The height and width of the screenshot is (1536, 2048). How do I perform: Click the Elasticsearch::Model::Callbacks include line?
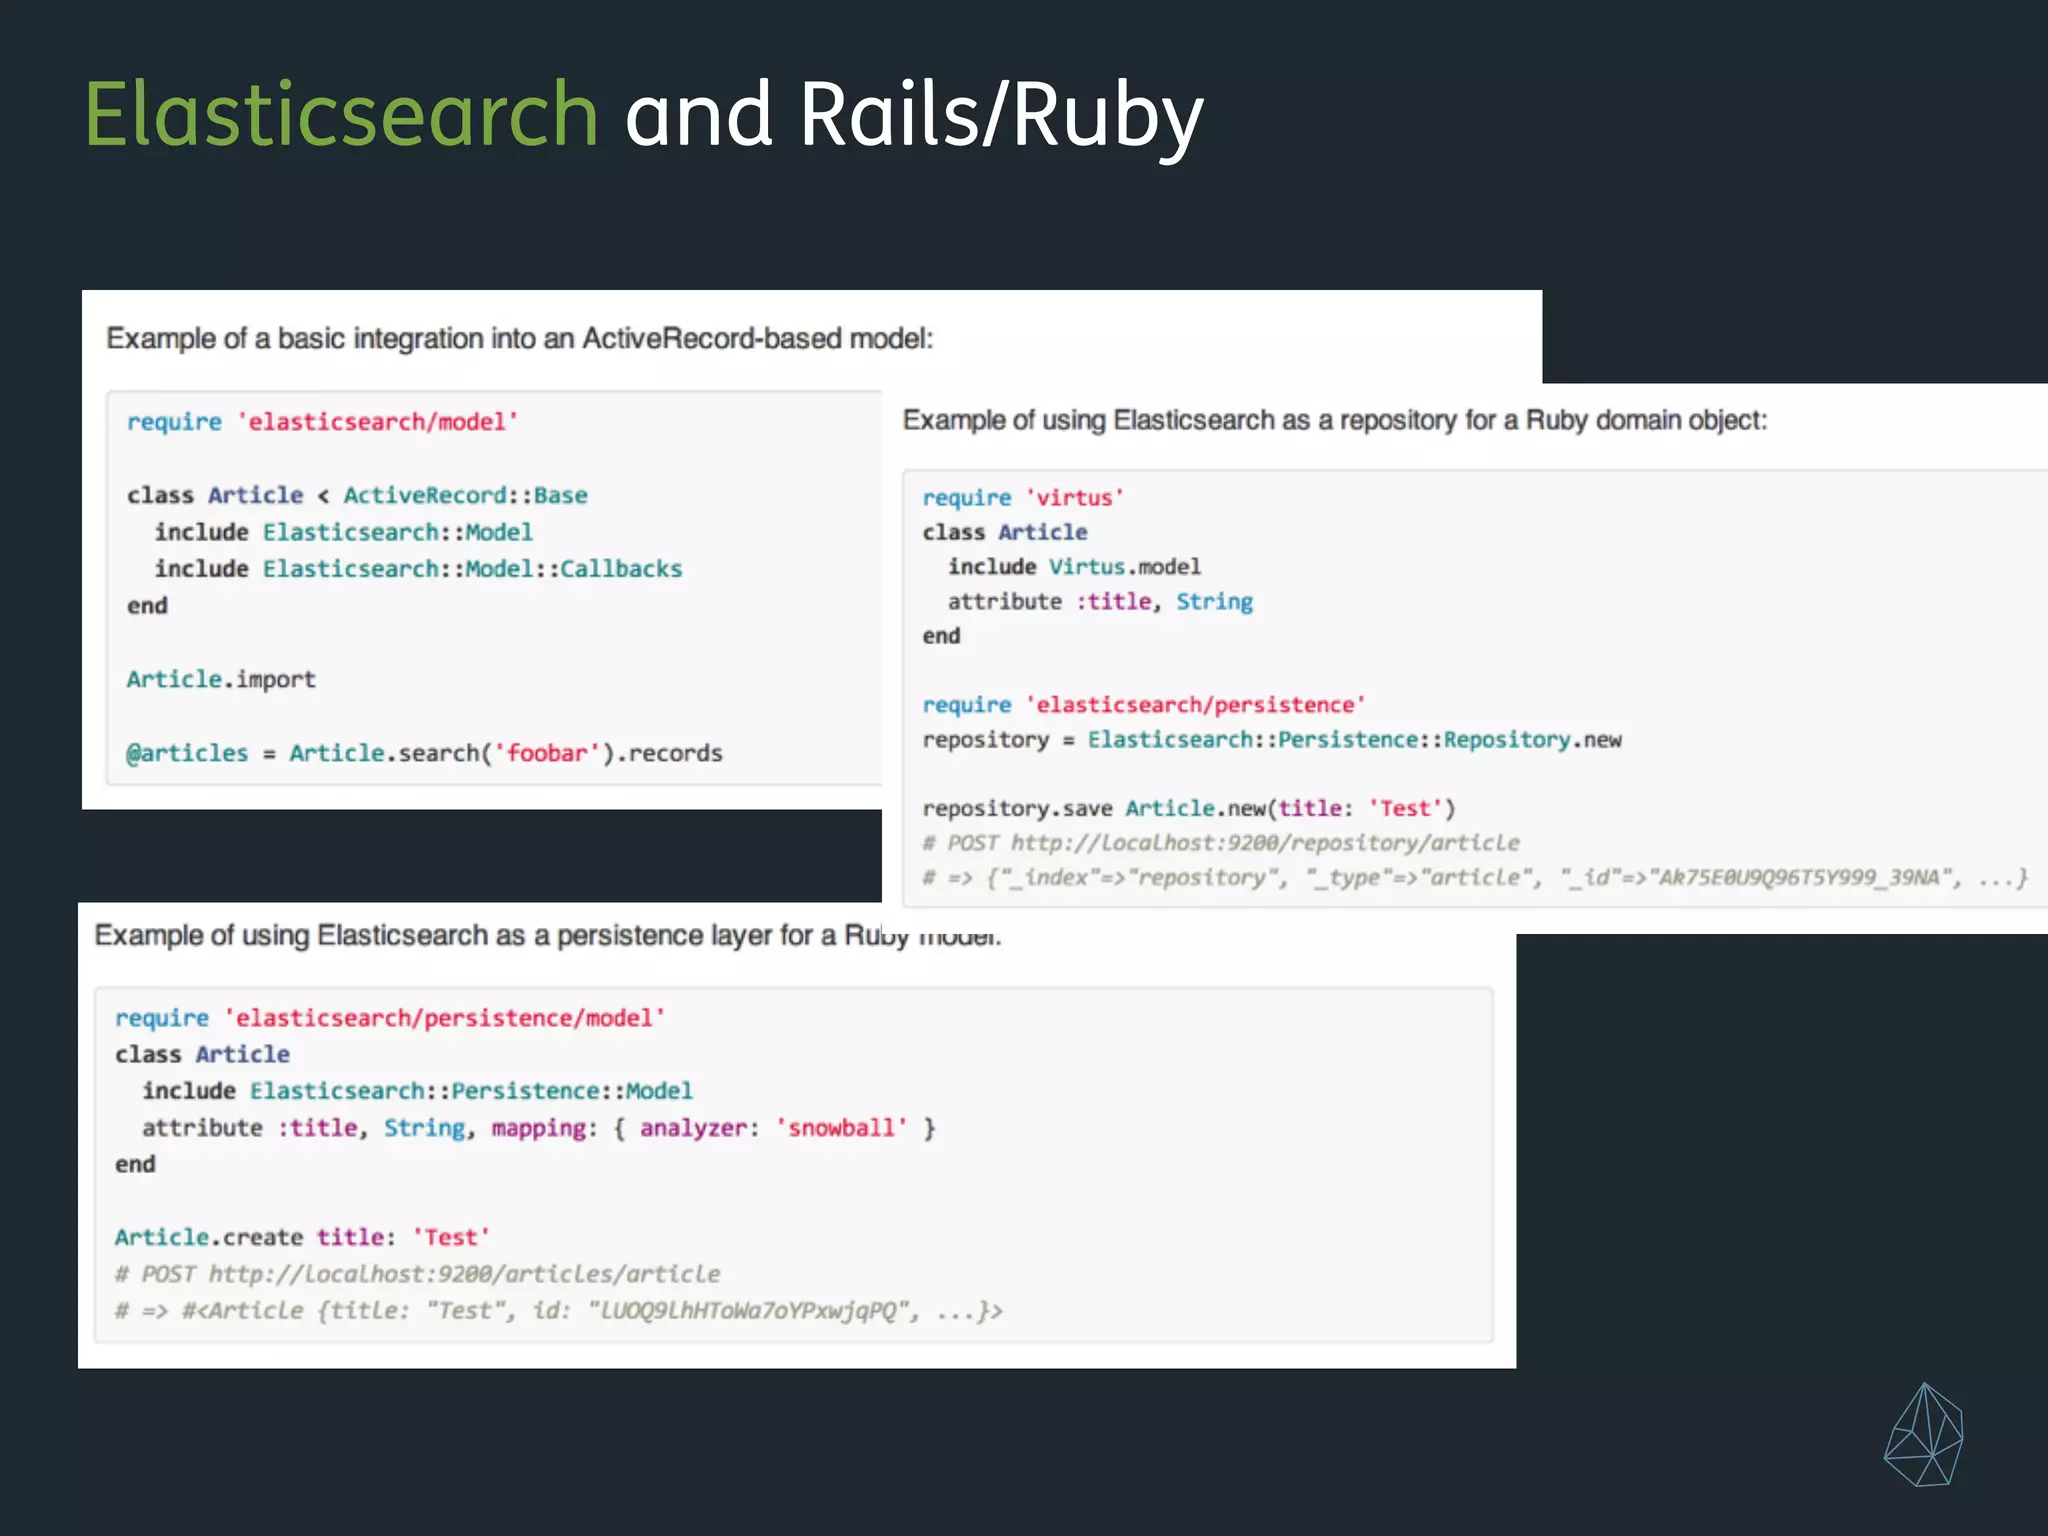pos(418,569)
